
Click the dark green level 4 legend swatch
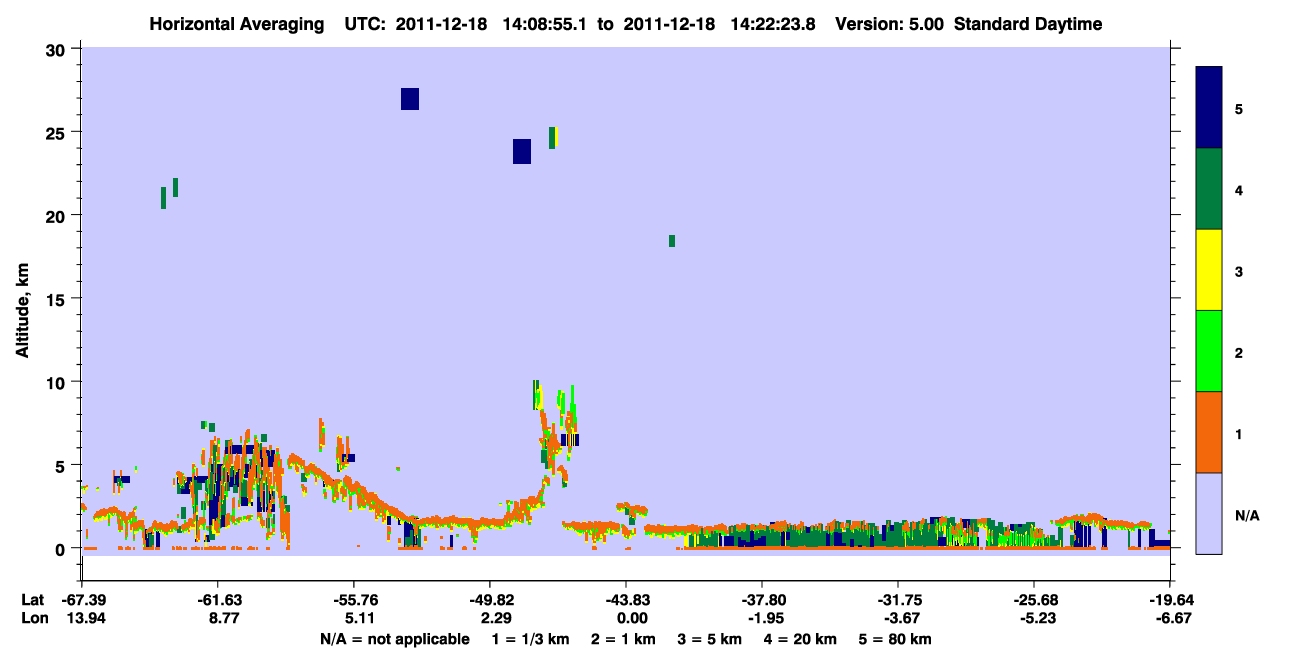[1209, 189]
